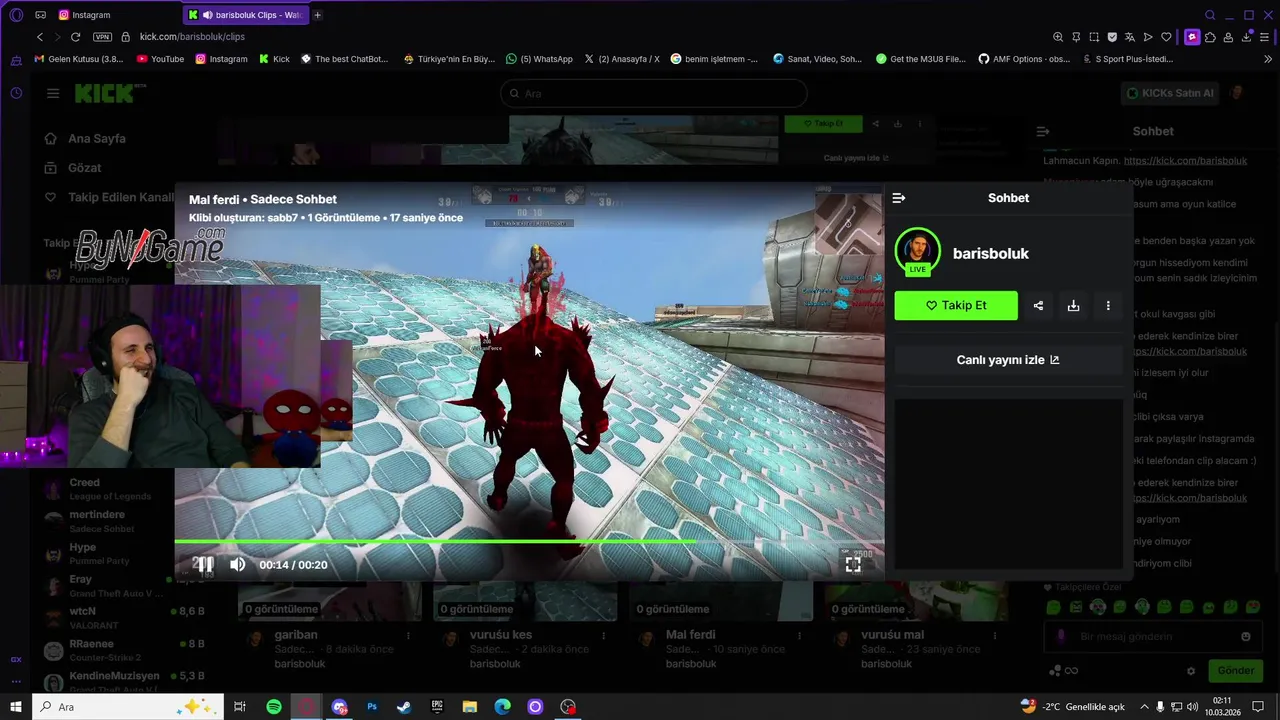1280x720 pixels.
Task: Open browser sidebar history clock icon
Action: coord(16,93)
